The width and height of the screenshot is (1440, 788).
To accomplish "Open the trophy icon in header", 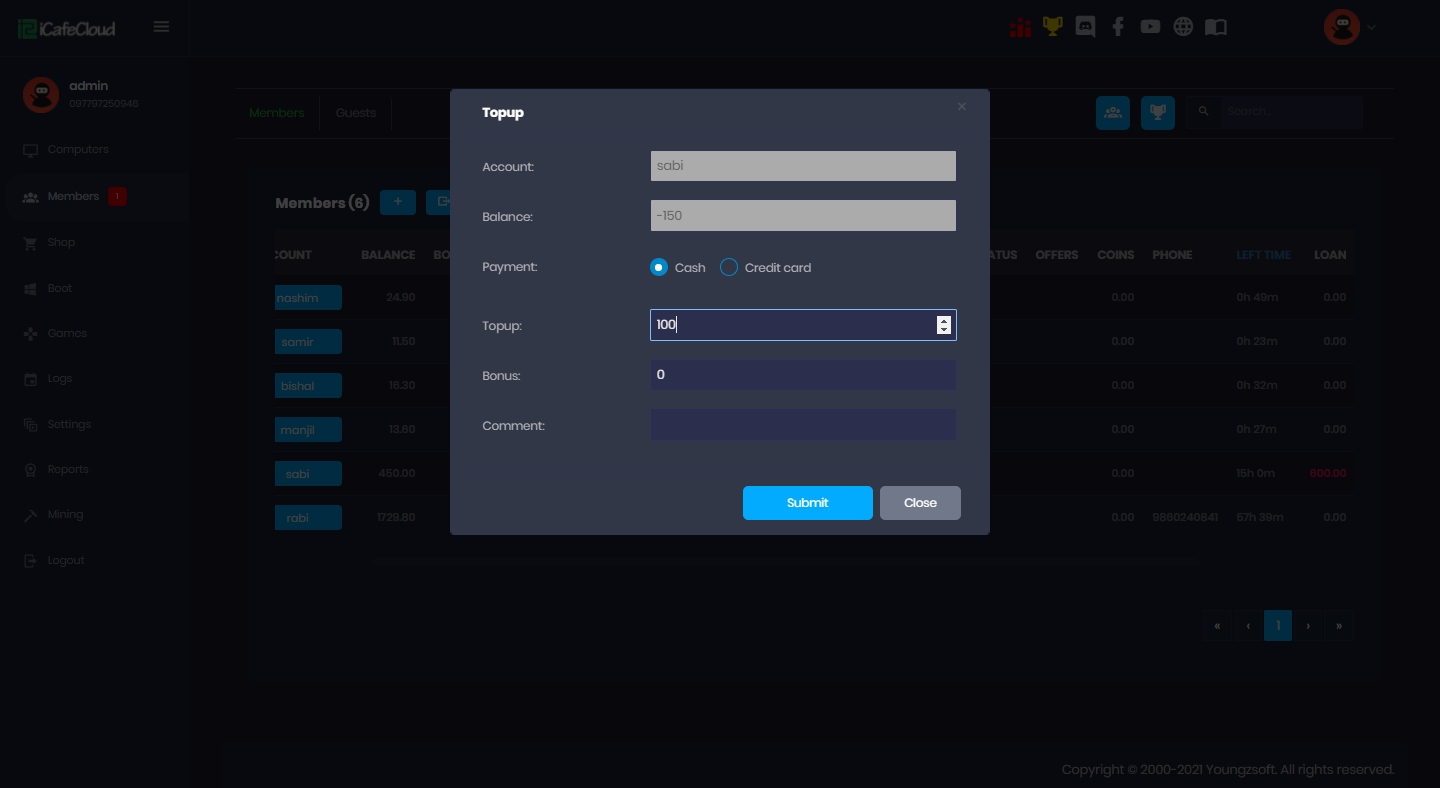I will tap(1052, 27).
